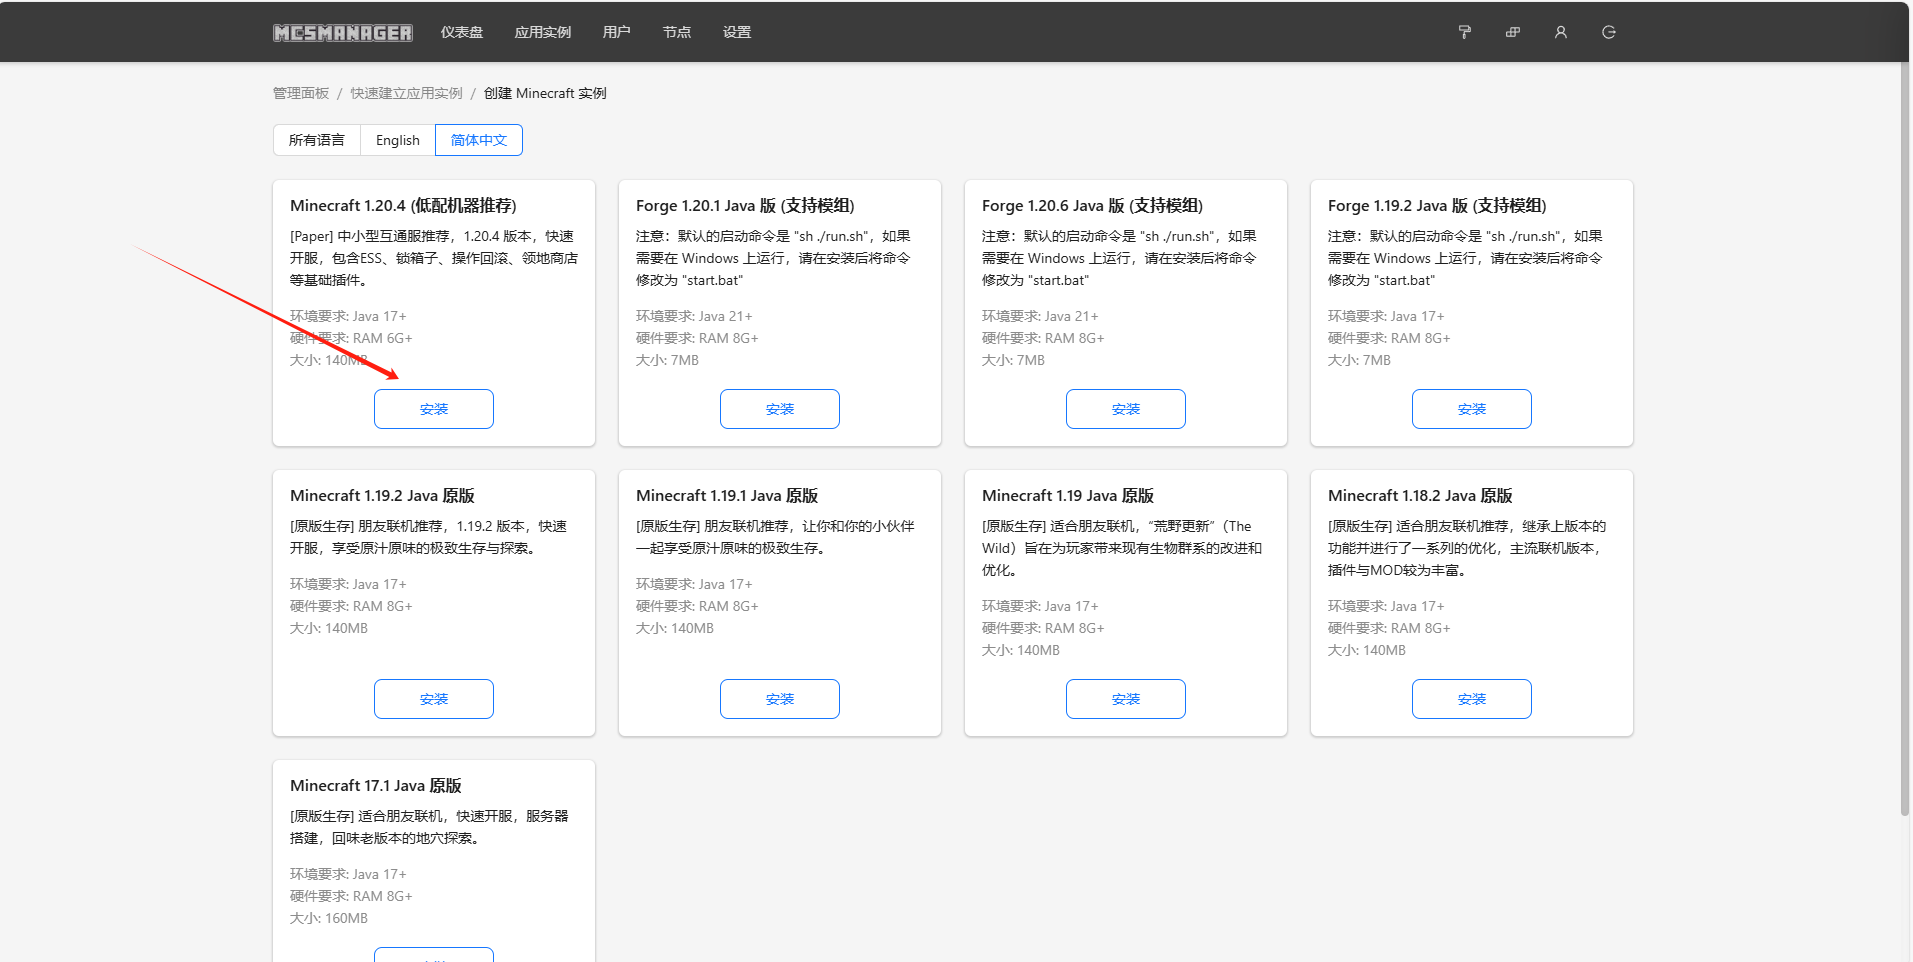Open the 用户 navigation item
The width and height of the screenshot is (1913, 962).
(x=616, y=32)
